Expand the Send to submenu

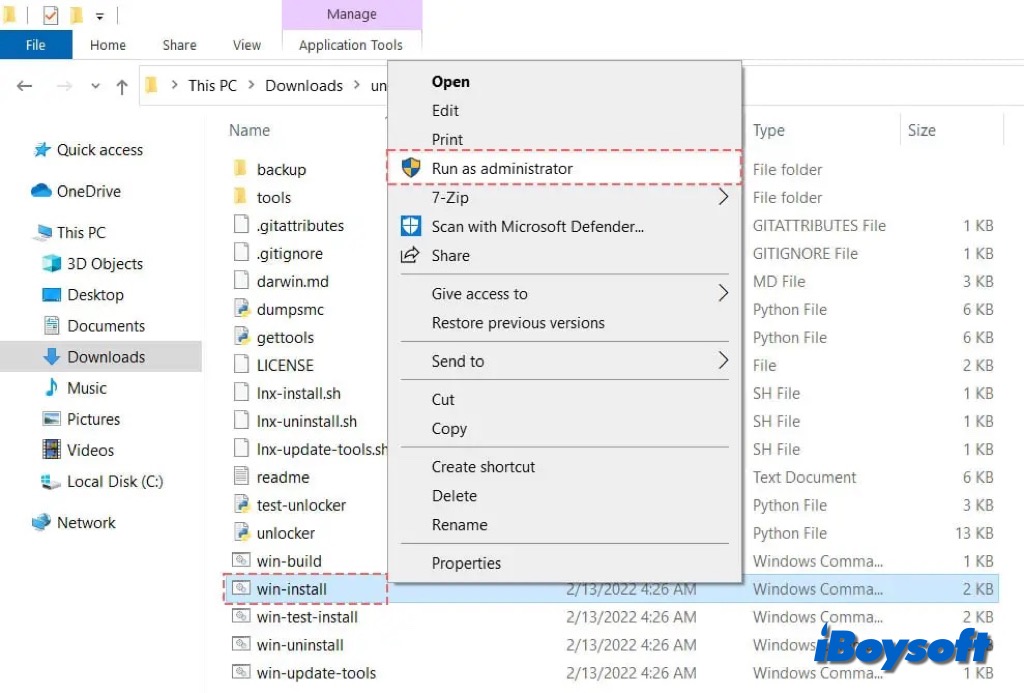pos(723,361)
